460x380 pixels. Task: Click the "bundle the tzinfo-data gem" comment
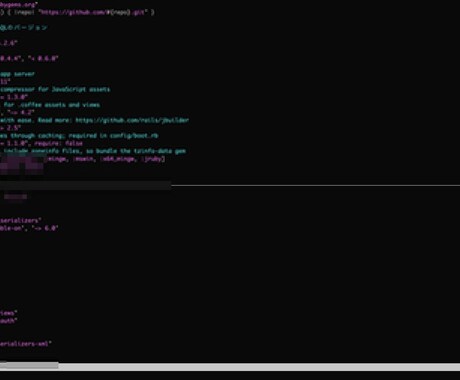(x=141, y=151)
